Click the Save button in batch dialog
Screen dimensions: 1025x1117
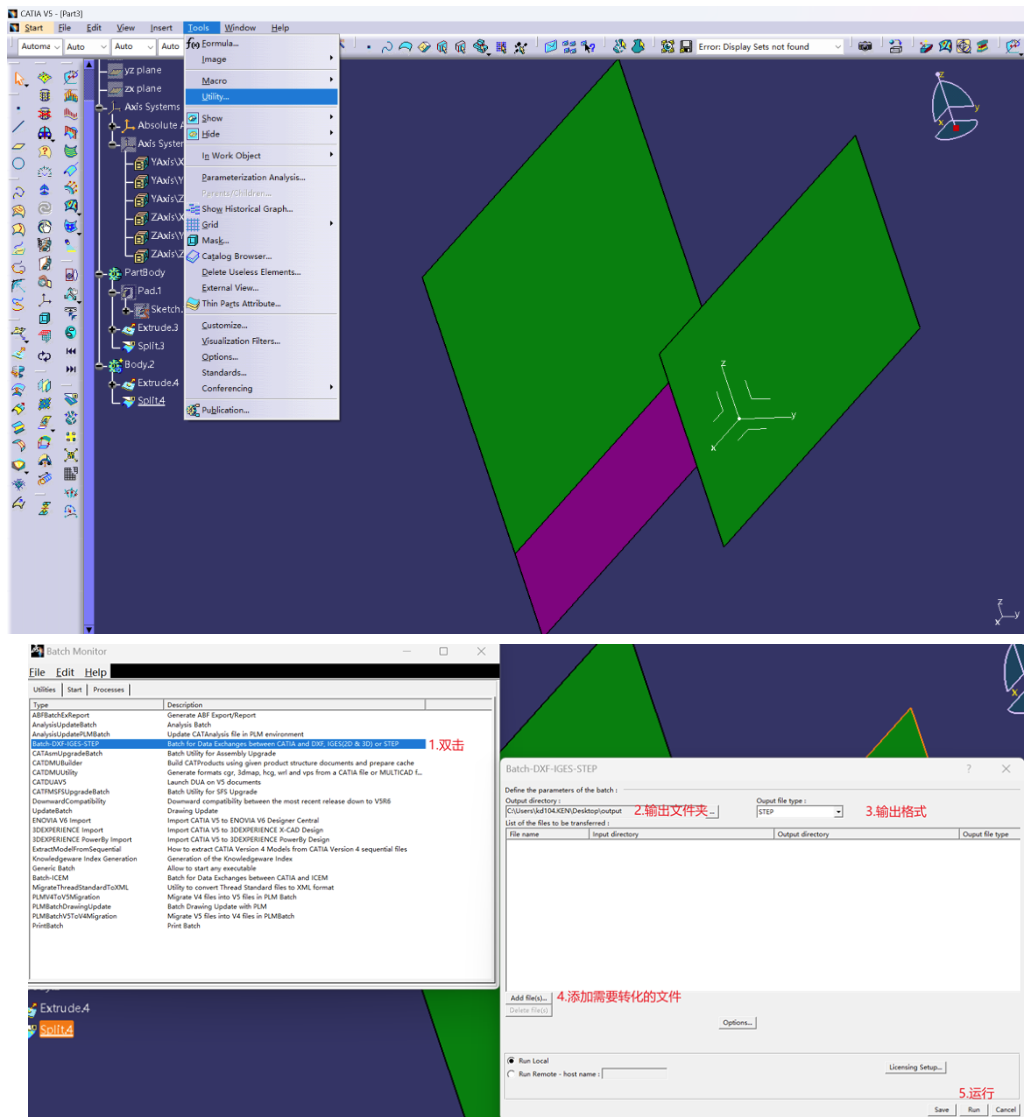(x=942, y=1109)
